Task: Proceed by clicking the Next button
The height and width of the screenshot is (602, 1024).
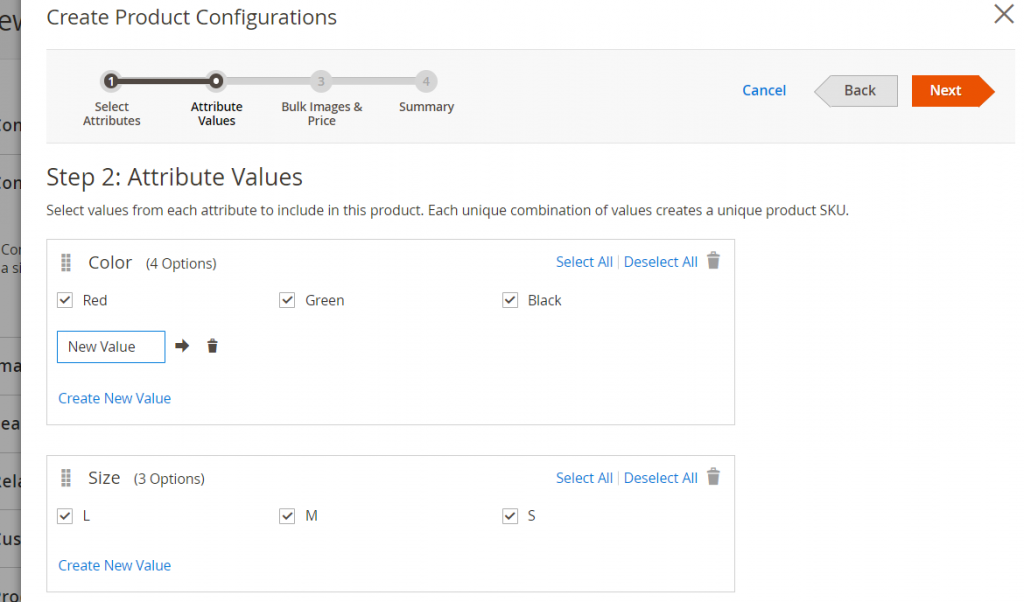Action: [x=944, y=90]
